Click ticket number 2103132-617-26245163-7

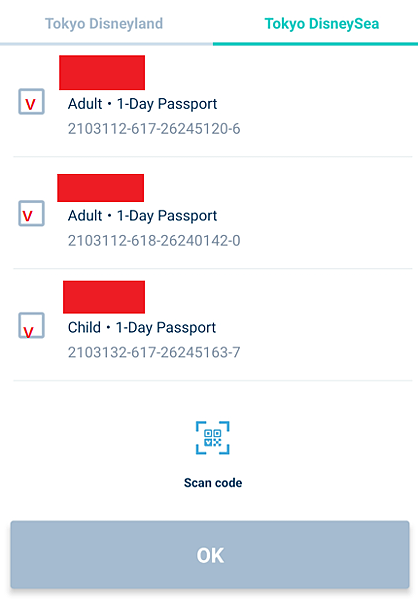tap(154, 352)
